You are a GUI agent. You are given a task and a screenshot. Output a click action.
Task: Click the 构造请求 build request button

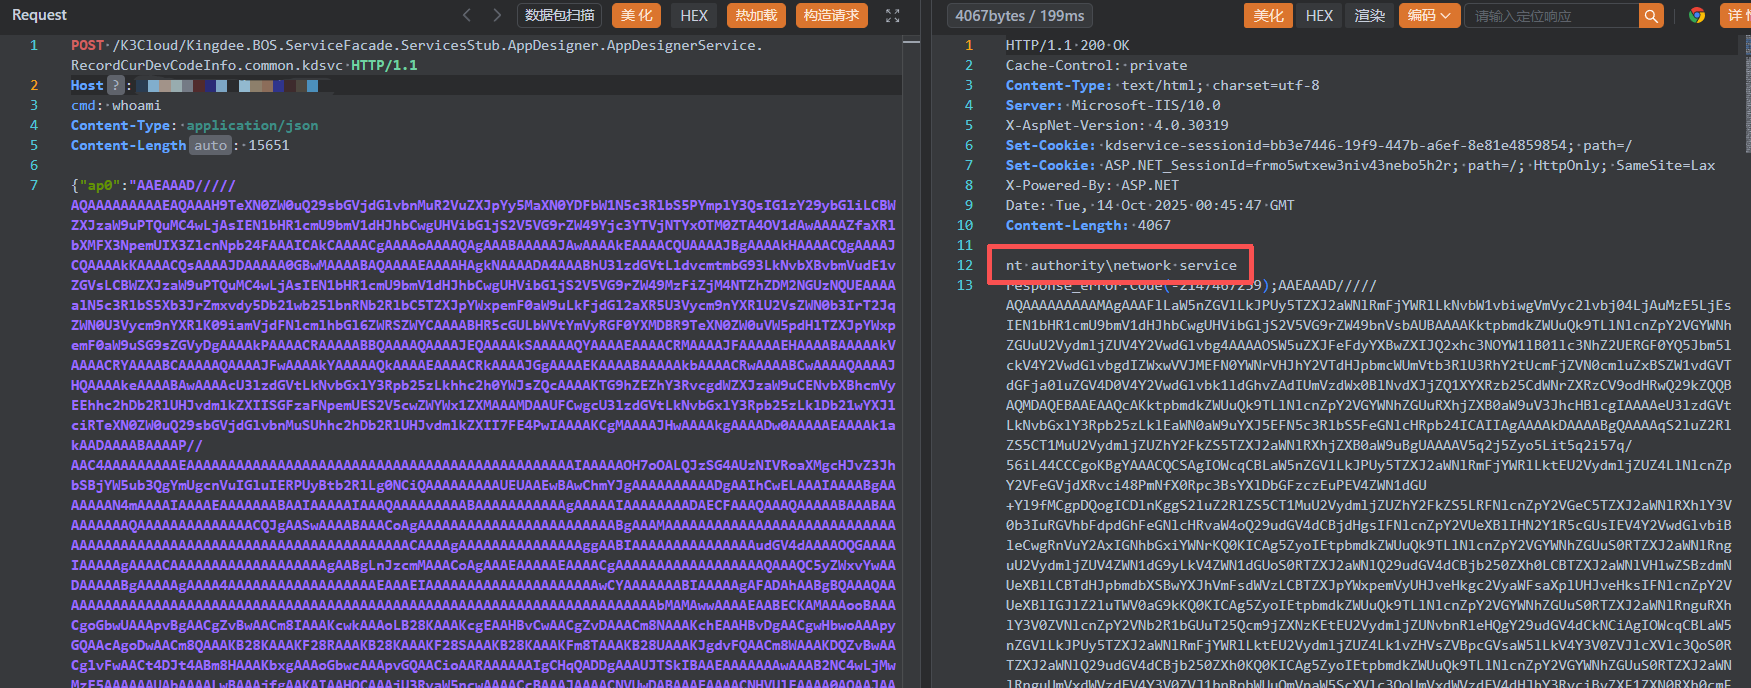[x=831, y=15]
